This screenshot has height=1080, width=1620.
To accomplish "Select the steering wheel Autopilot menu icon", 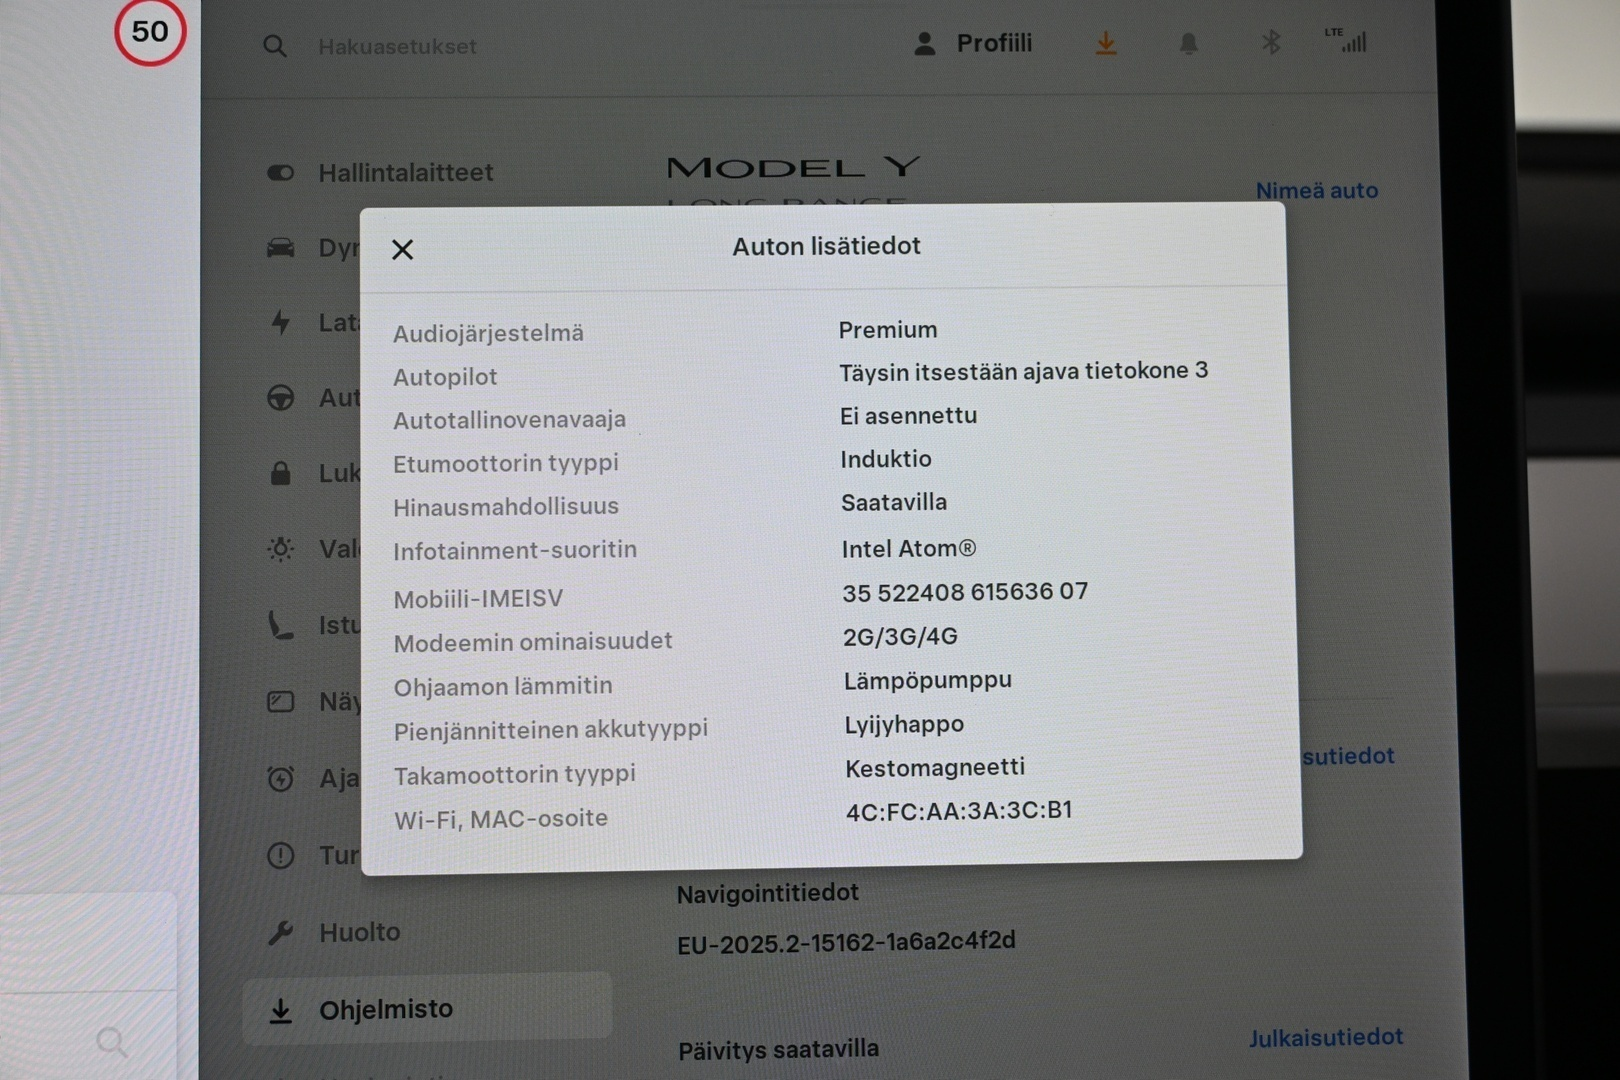I will tap(281, 397).
